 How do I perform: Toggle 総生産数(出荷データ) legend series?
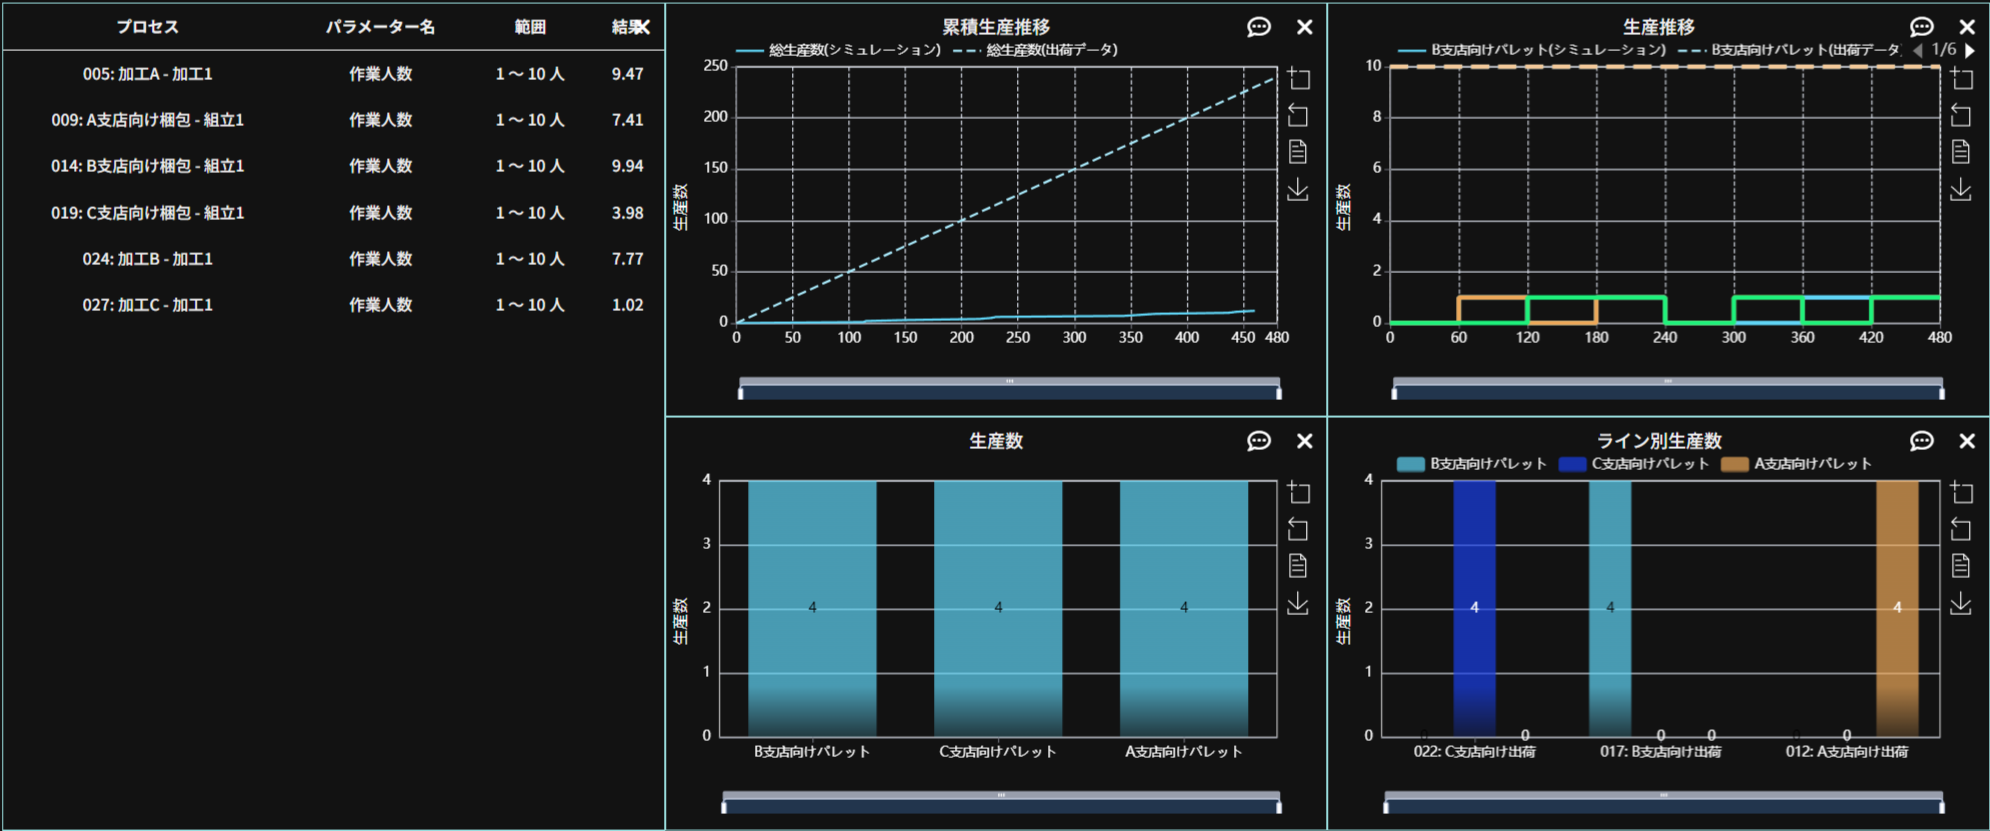point(1050,50)
